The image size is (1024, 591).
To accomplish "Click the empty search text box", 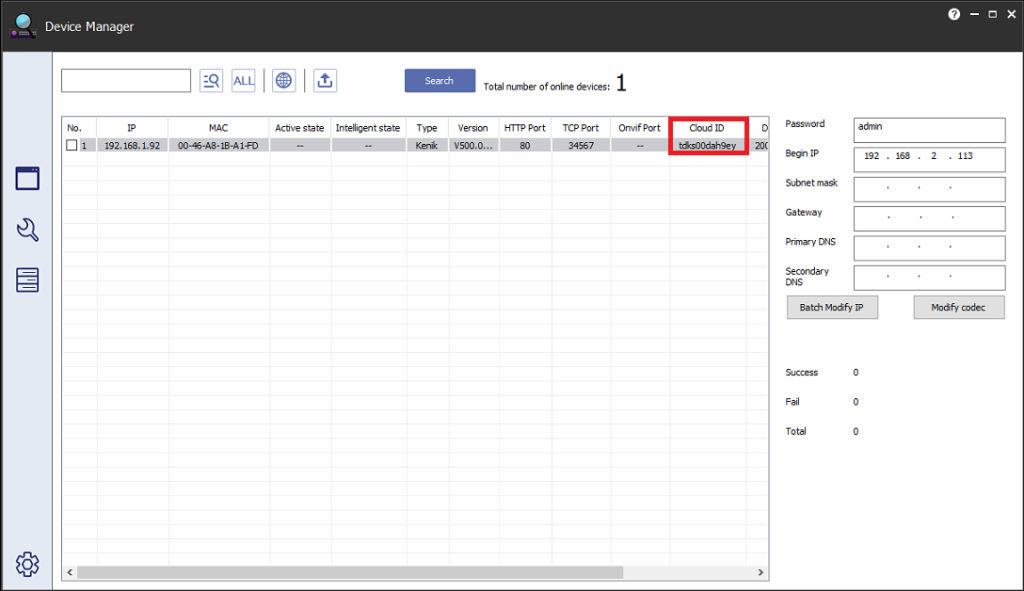I will click(126, 81).
